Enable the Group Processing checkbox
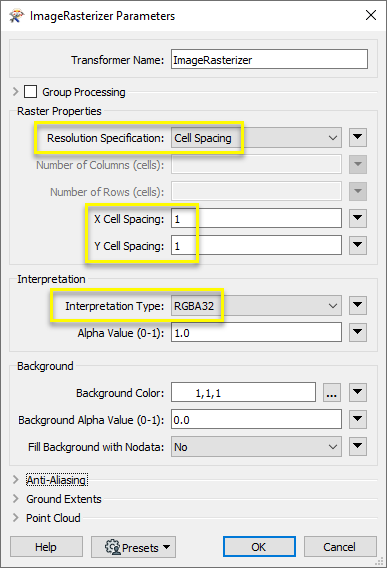Image resolution: width=387 pixels, height=568 pixels. 30,92
